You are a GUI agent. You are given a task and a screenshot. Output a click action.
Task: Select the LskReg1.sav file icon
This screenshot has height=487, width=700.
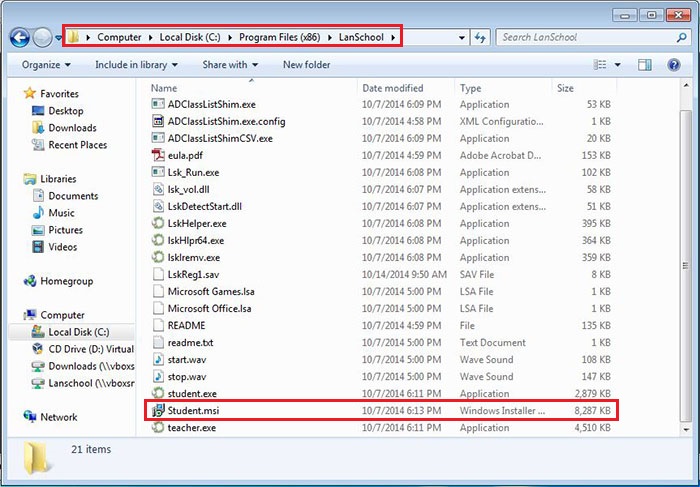pos(158,275)
